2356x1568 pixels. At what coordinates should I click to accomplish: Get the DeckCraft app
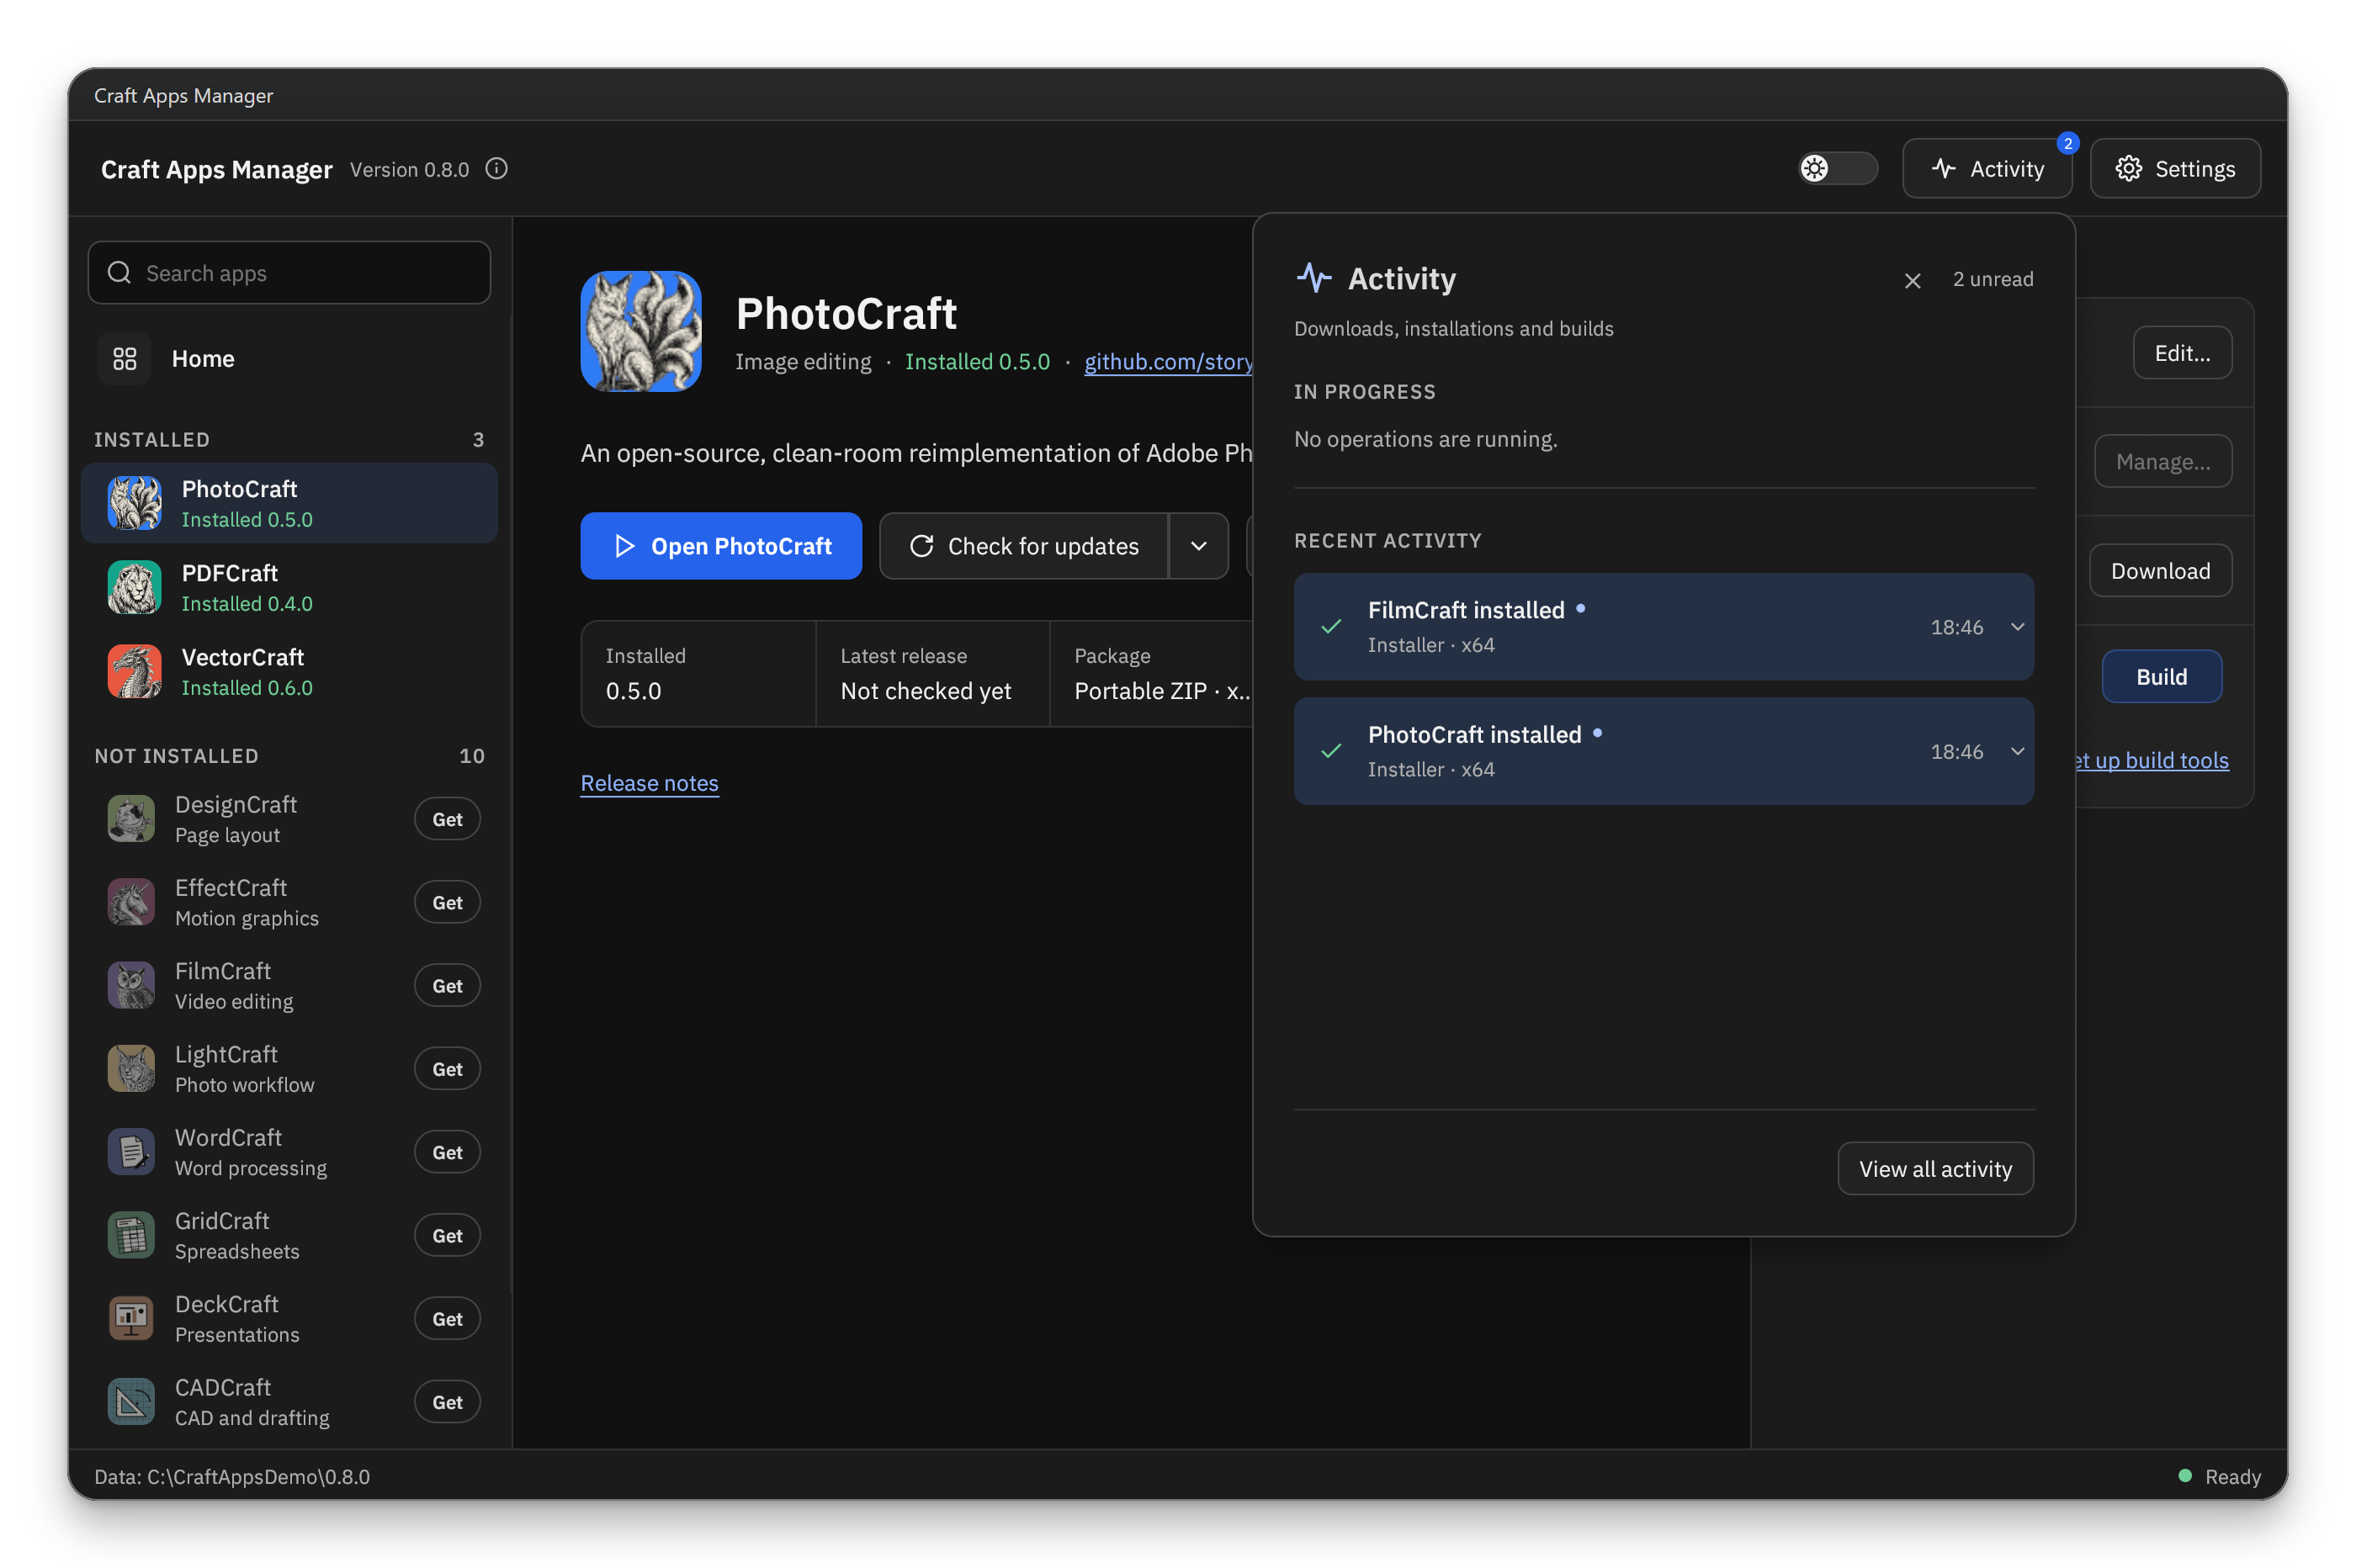(x=447, y=1318)
